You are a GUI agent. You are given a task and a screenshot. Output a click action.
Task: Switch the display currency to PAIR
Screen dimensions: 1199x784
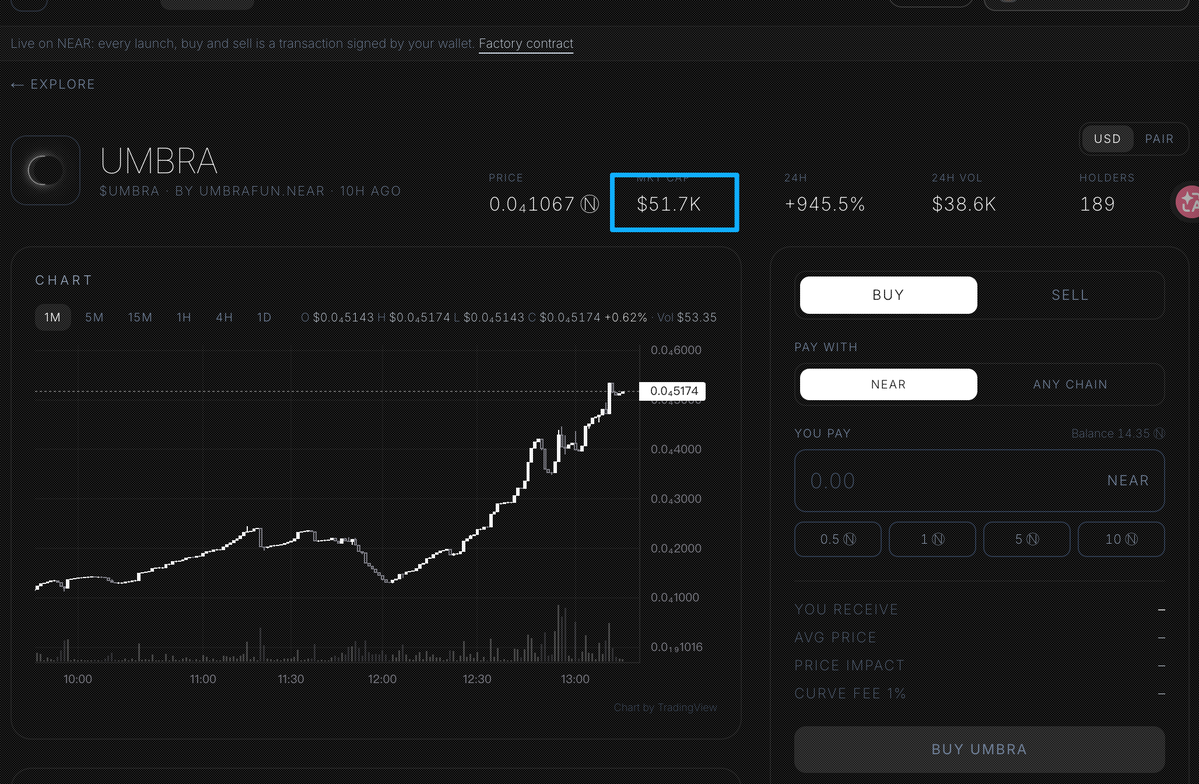click(x=1158, y=138)
